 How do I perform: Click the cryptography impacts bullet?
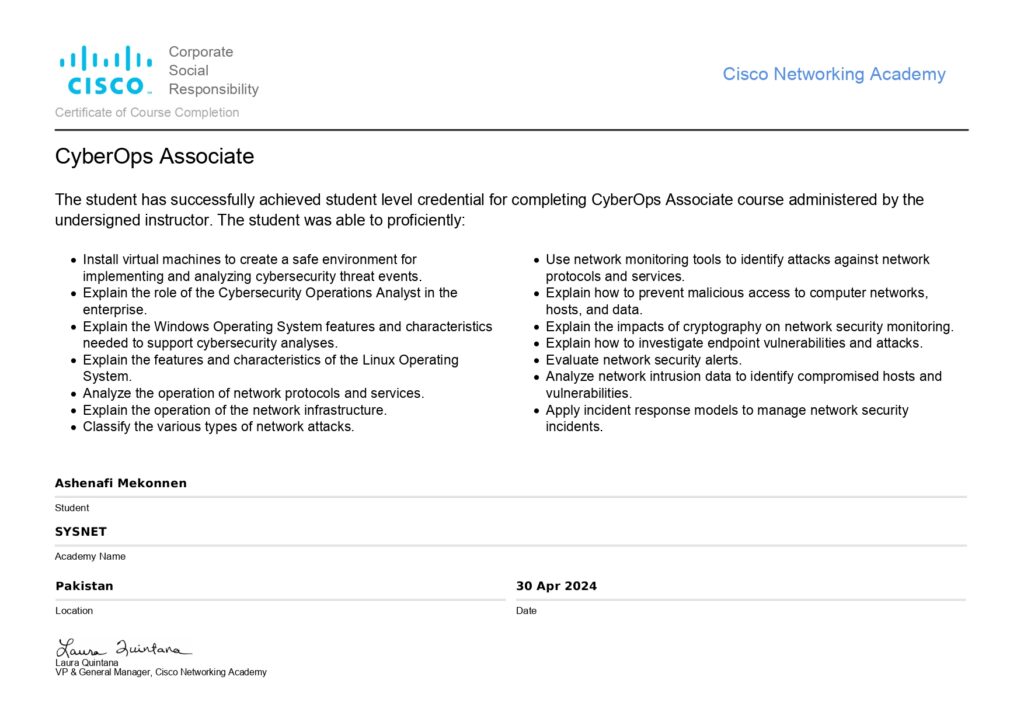[x=749, y=327]
